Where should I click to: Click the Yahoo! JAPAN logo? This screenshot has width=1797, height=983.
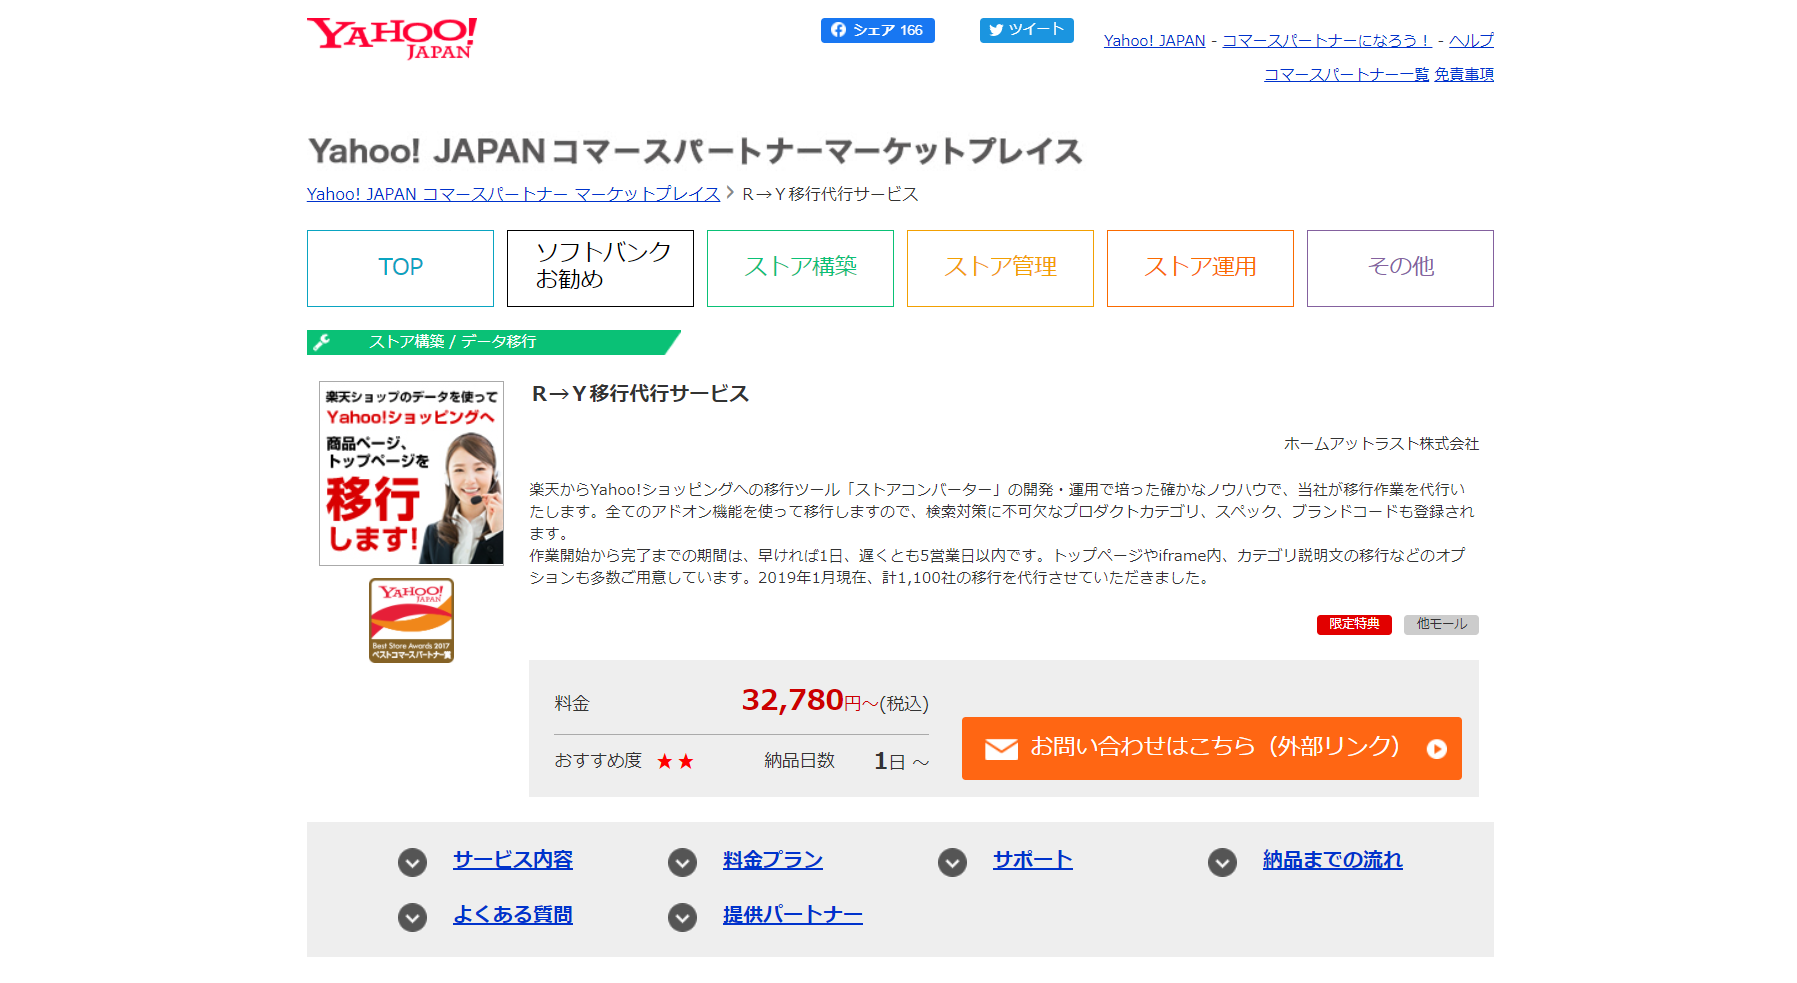[x=391, y=38]
